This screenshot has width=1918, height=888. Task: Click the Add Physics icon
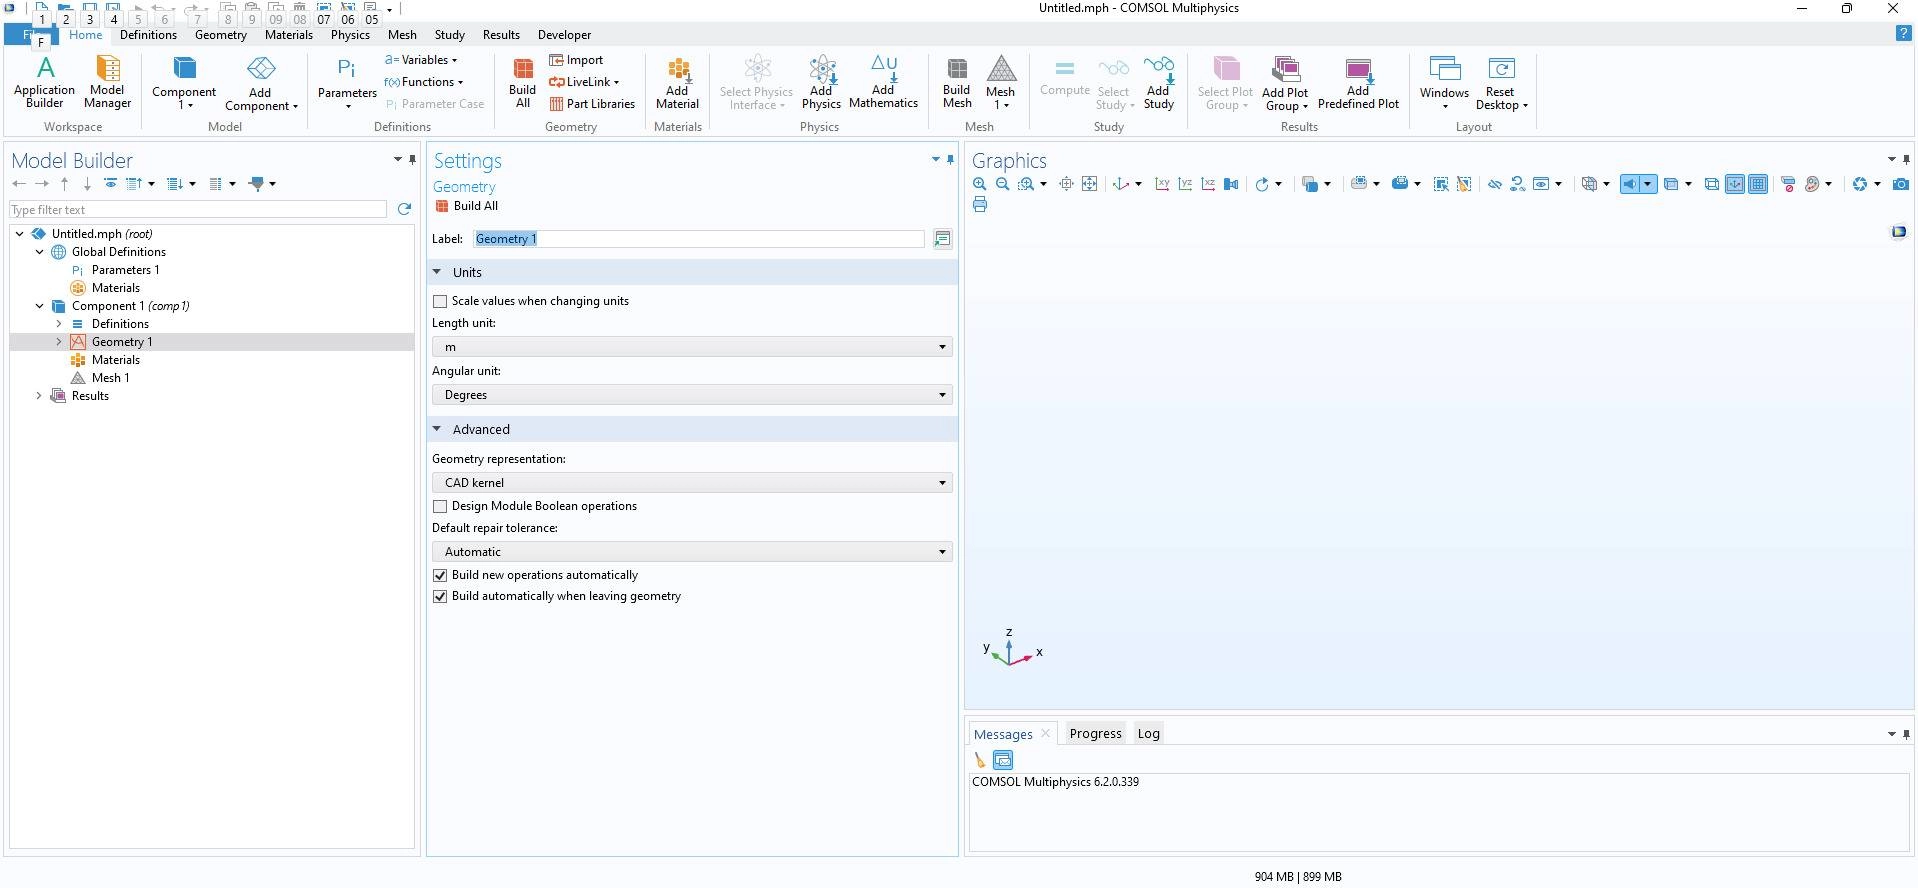821,82
